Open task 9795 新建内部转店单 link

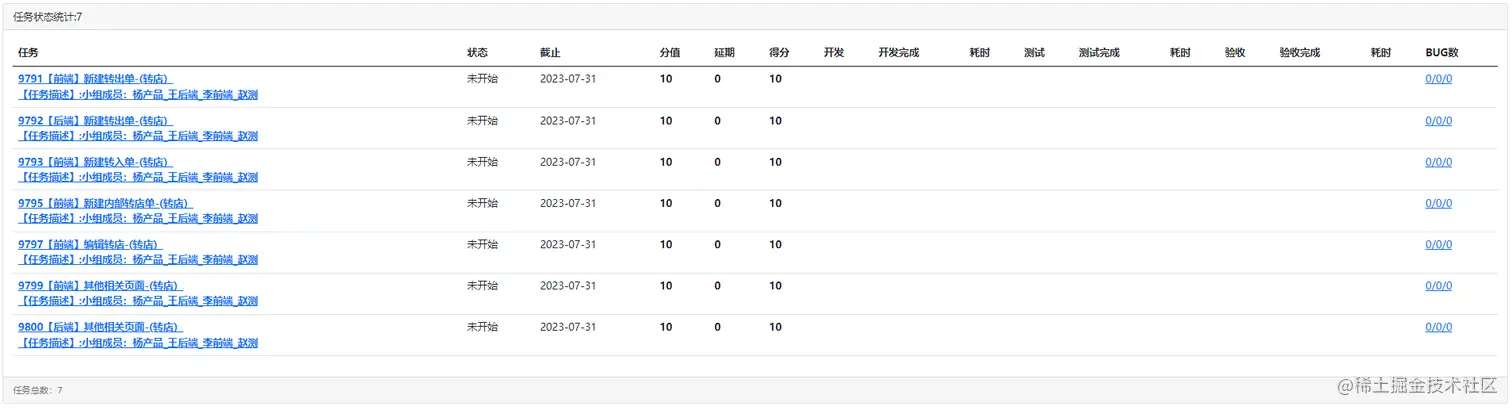105,203
